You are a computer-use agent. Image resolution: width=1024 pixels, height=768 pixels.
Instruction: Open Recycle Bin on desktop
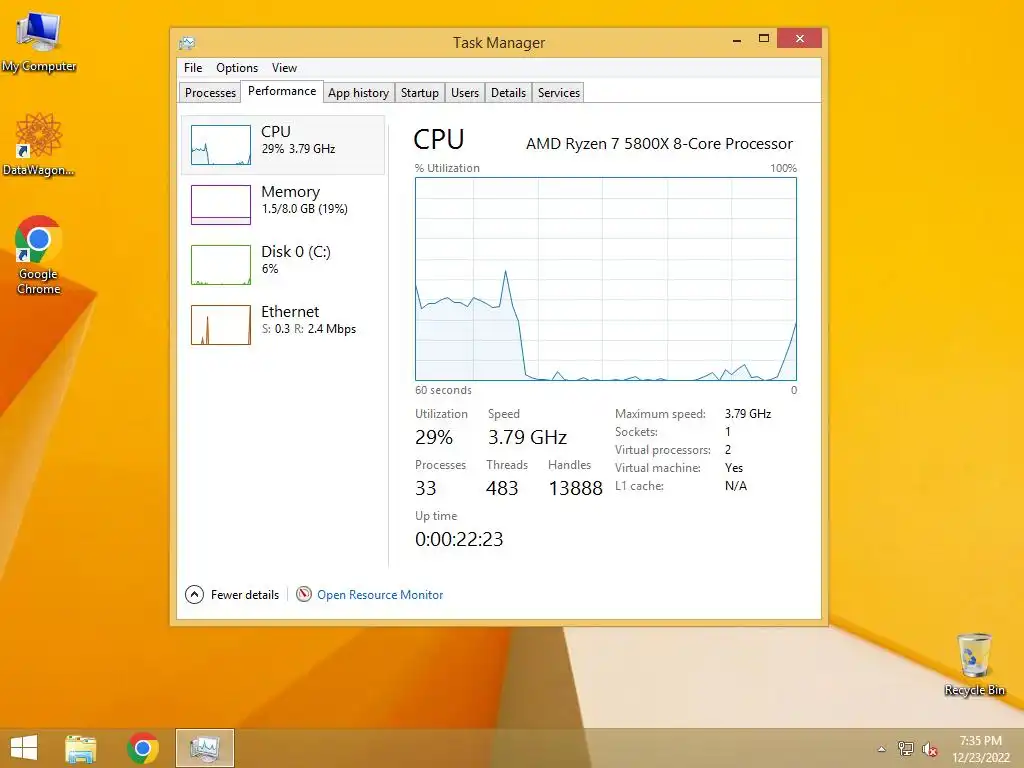(x=974, y=664)
